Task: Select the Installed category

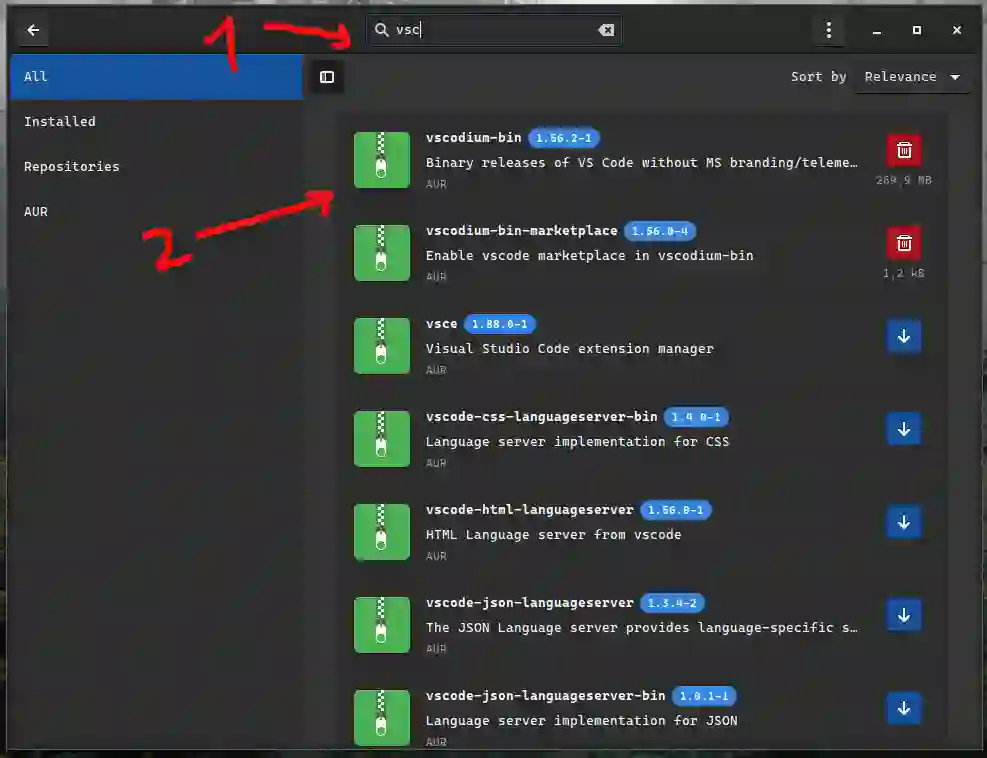Action: point(156,122)
